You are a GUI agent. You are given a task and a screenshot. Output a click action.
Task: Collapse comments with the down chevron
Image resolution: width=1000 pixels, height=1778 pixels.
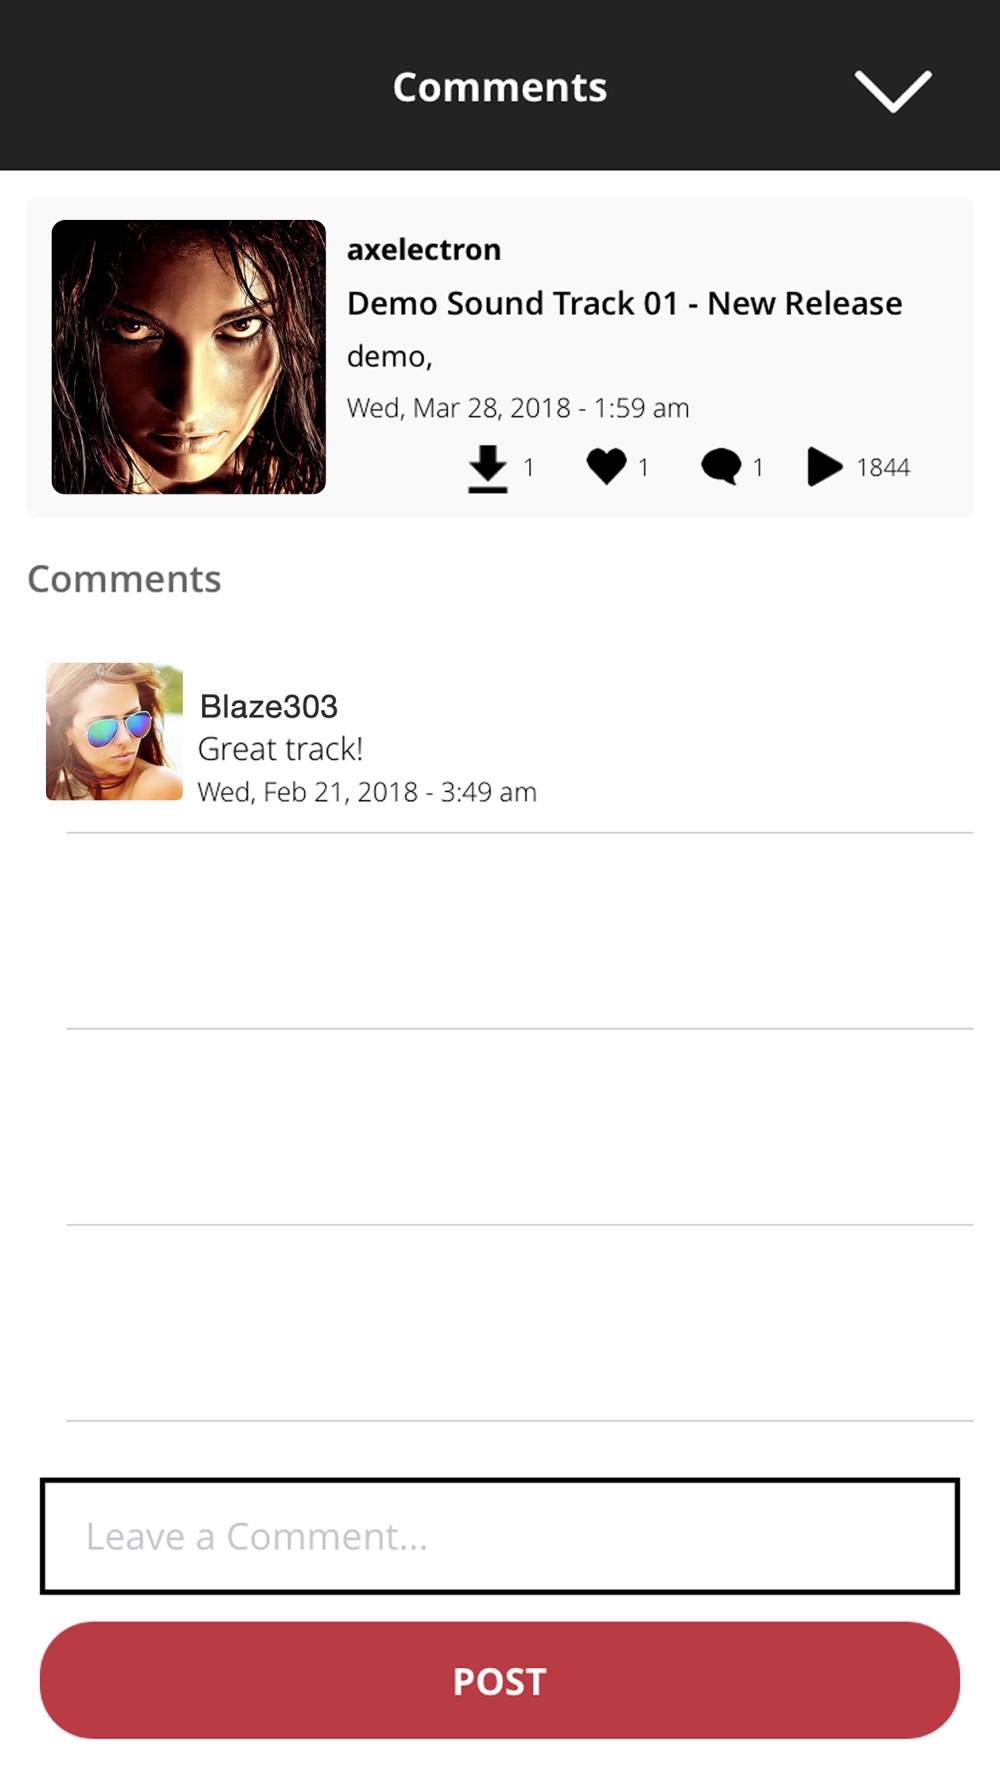click(893, 91)
